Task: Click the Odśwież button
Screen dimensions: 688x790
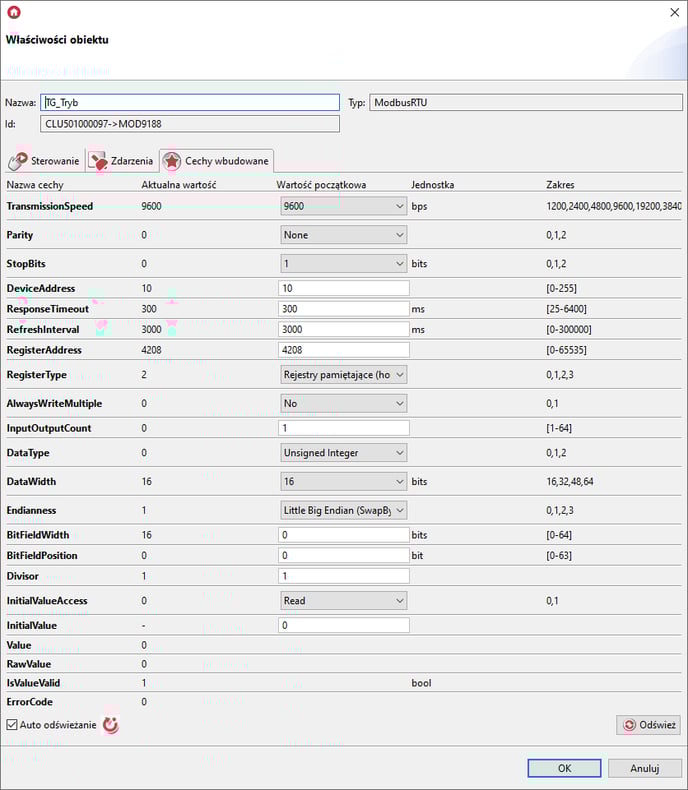Action: point(648,725)
